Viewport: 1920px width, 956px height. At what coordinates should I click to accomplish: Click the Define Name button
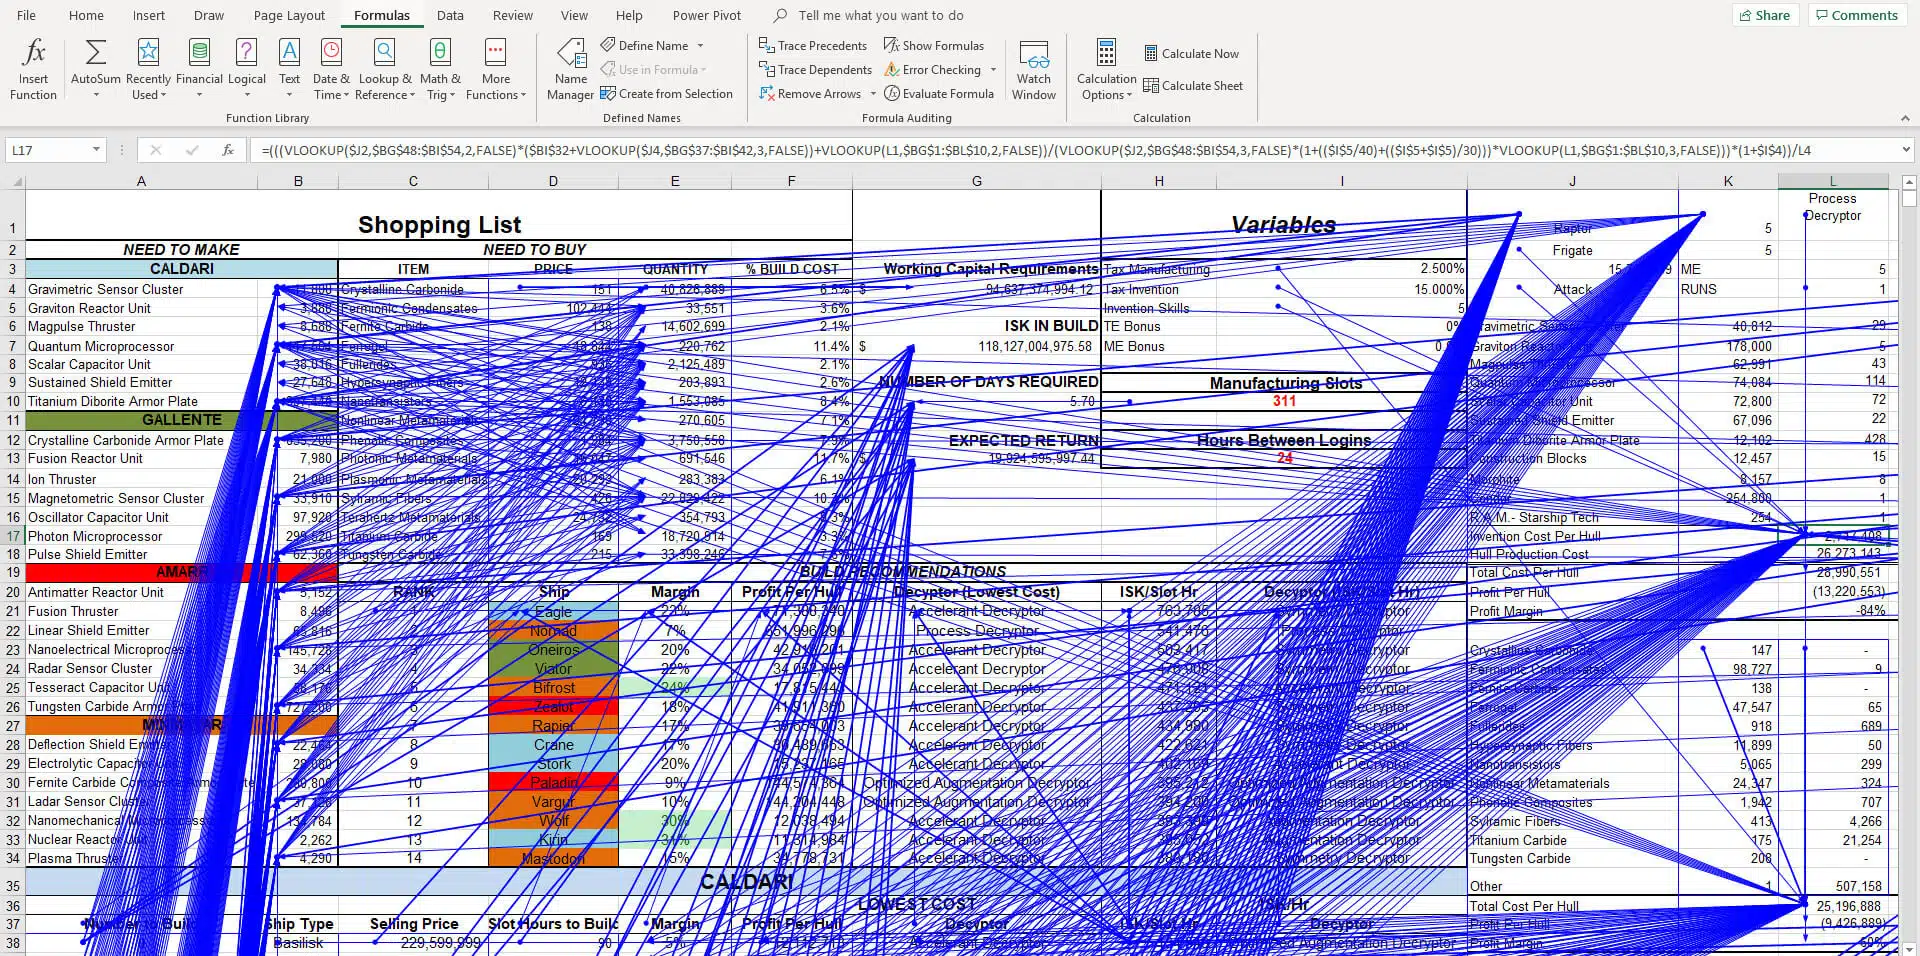pos(644,46)
